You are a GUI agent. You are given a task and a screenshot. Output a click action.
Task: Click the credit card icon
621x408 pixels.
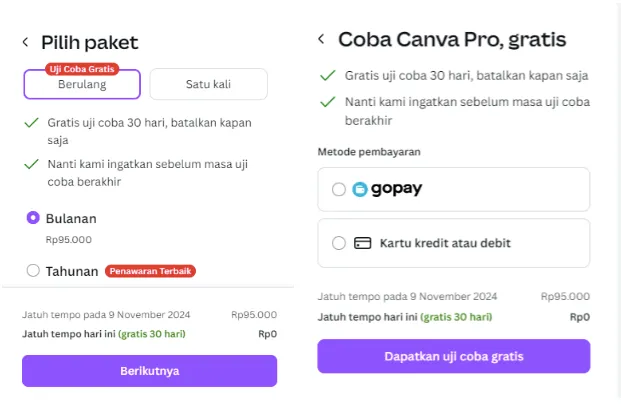362,242
